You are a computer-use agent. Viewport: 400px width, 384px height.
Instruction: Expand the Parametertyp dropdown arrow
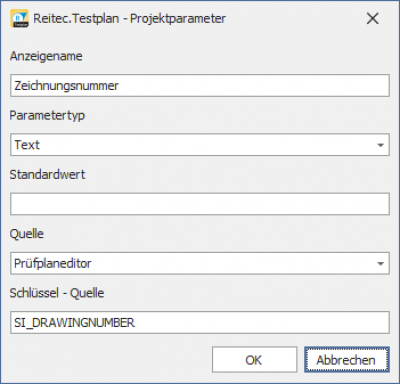[380, 145]
